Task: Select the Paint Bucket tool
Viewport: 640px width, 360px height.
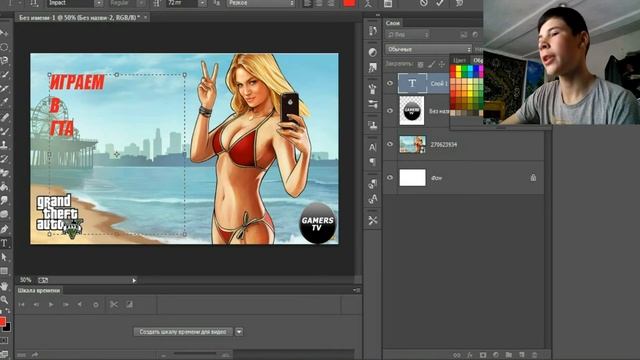Action: click(x=4, y=187)
